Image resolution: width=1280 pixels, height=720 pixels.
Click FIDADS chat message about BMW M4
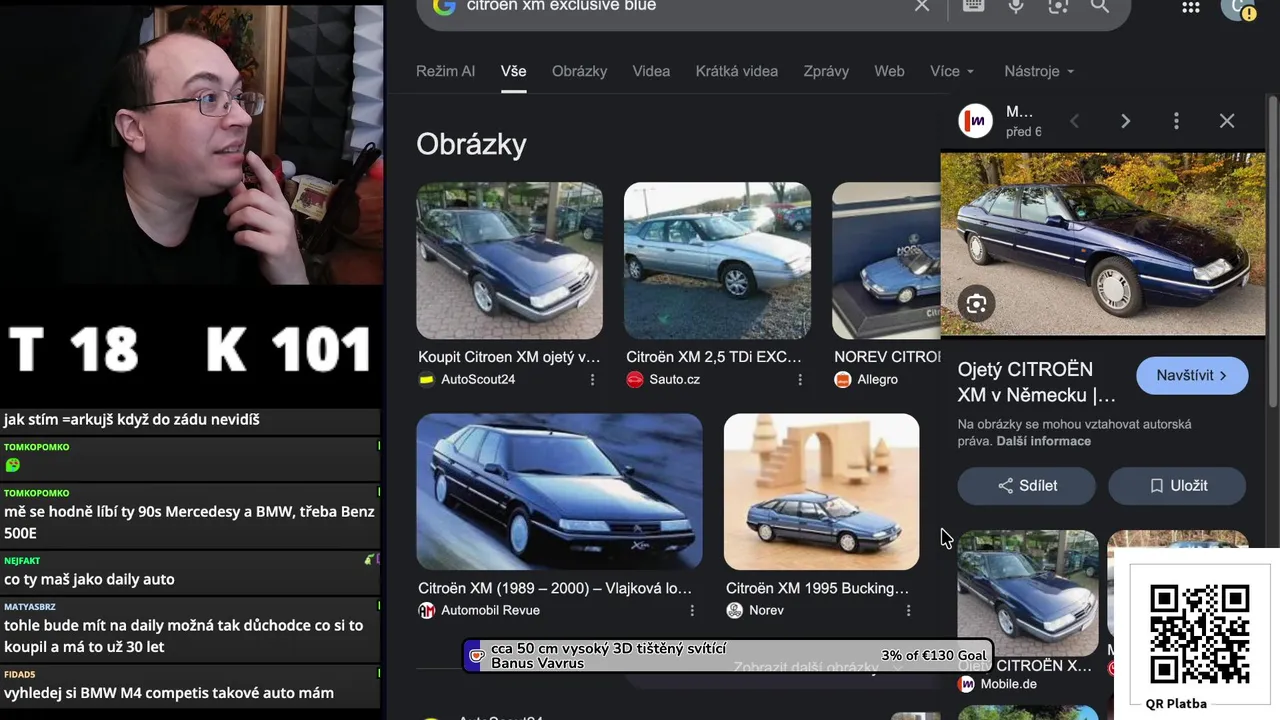[168, 693]
